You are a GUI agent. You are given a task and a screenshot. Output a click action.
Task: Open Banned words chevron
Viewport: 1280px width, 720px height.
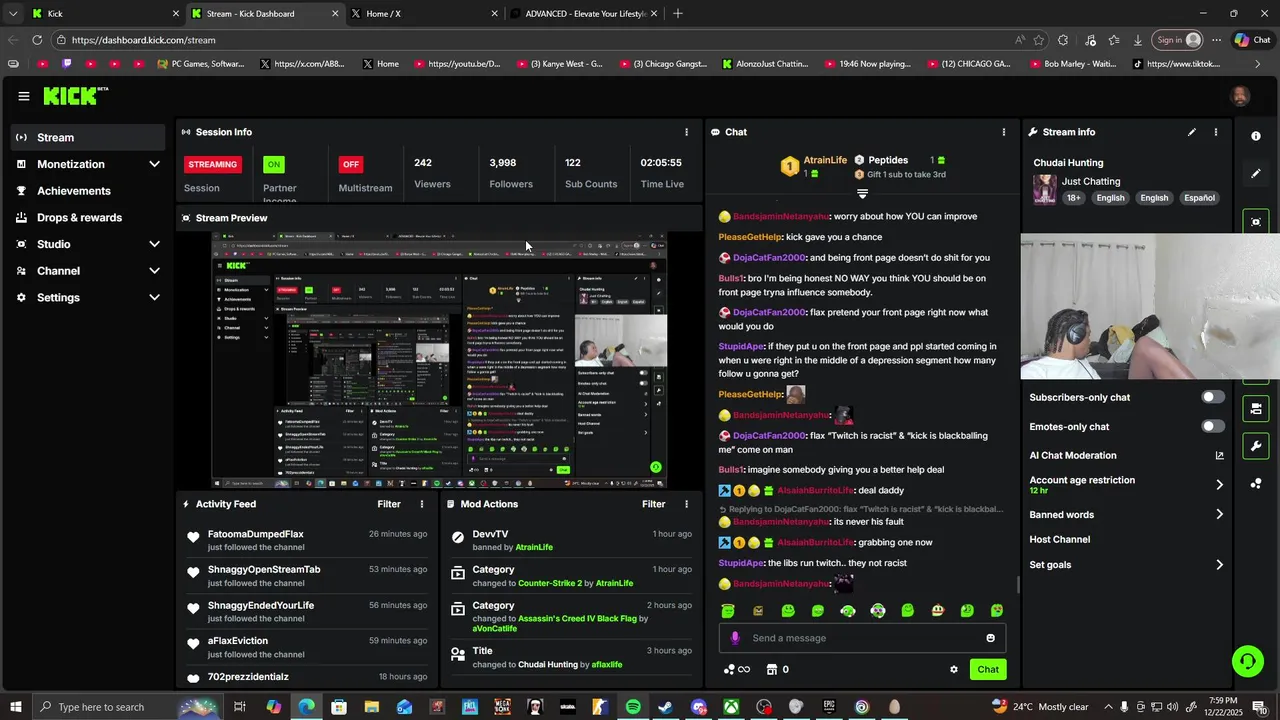click(1219, 515)
